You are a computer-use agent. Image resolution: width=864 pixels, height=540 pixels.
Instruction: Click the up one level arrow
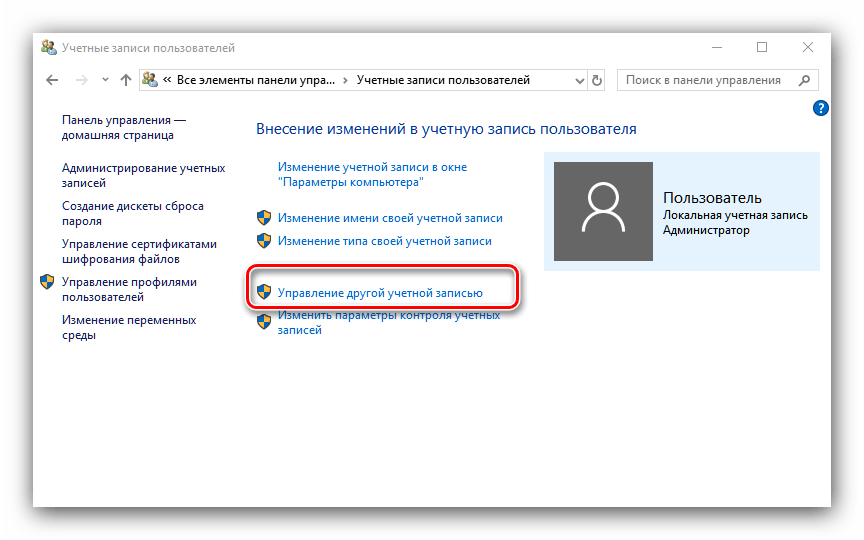click(125, 80)
